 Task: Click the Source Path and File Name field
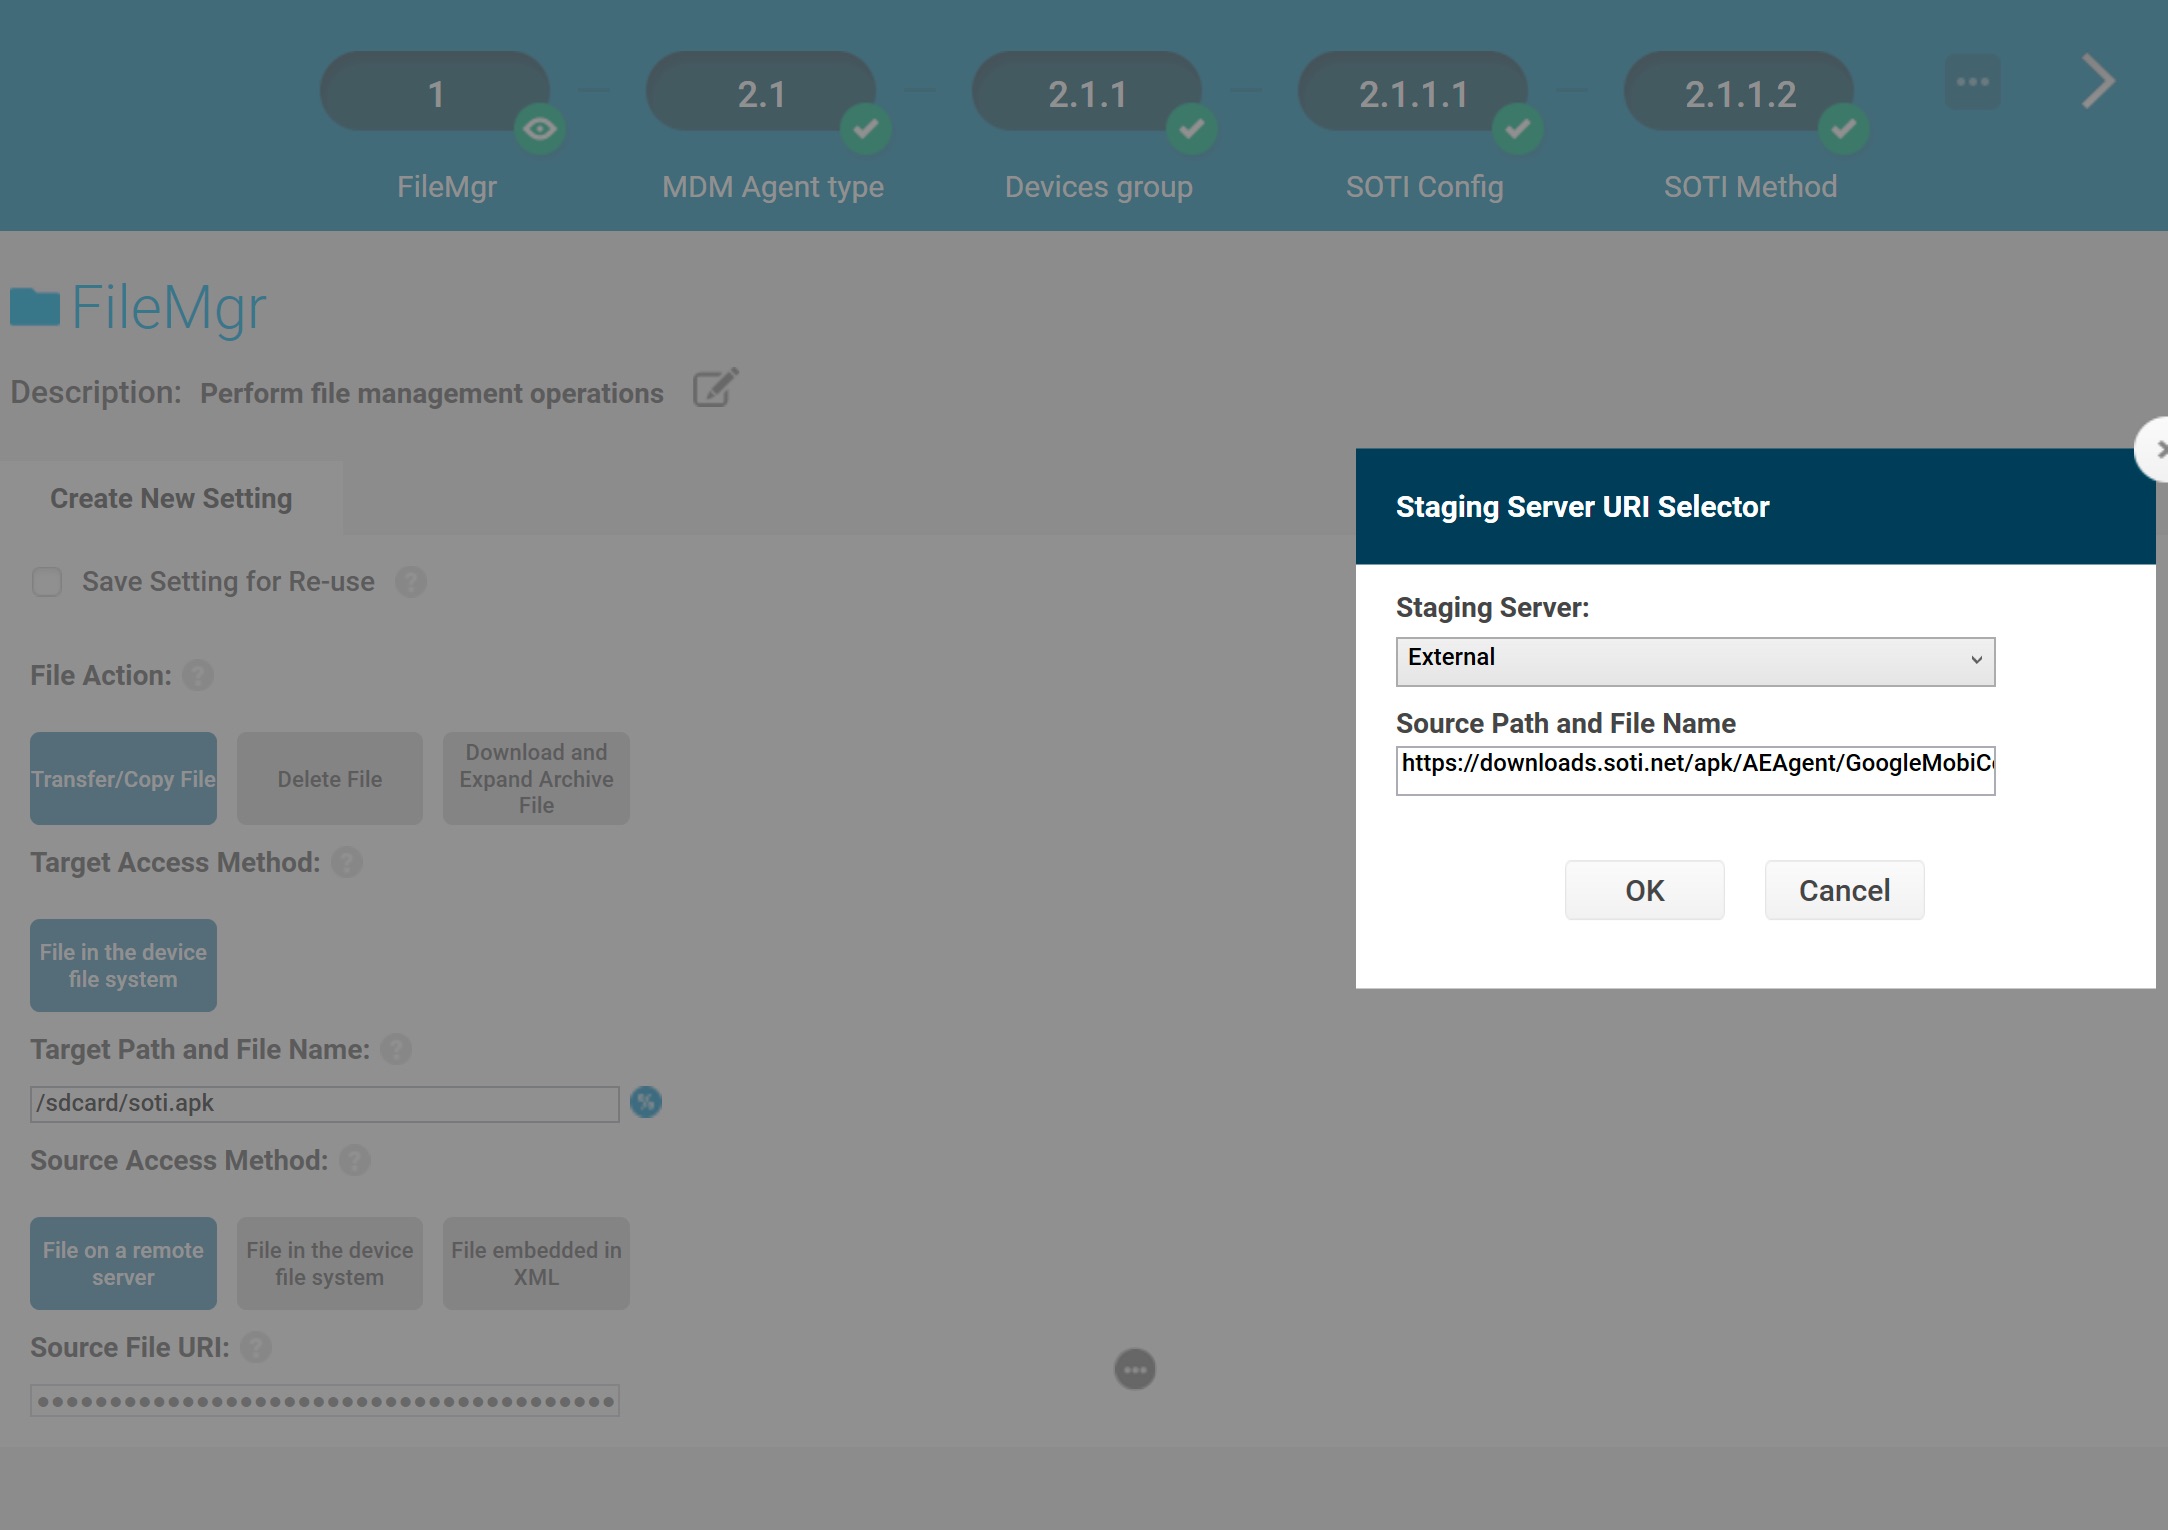(x=1695, y=769)
